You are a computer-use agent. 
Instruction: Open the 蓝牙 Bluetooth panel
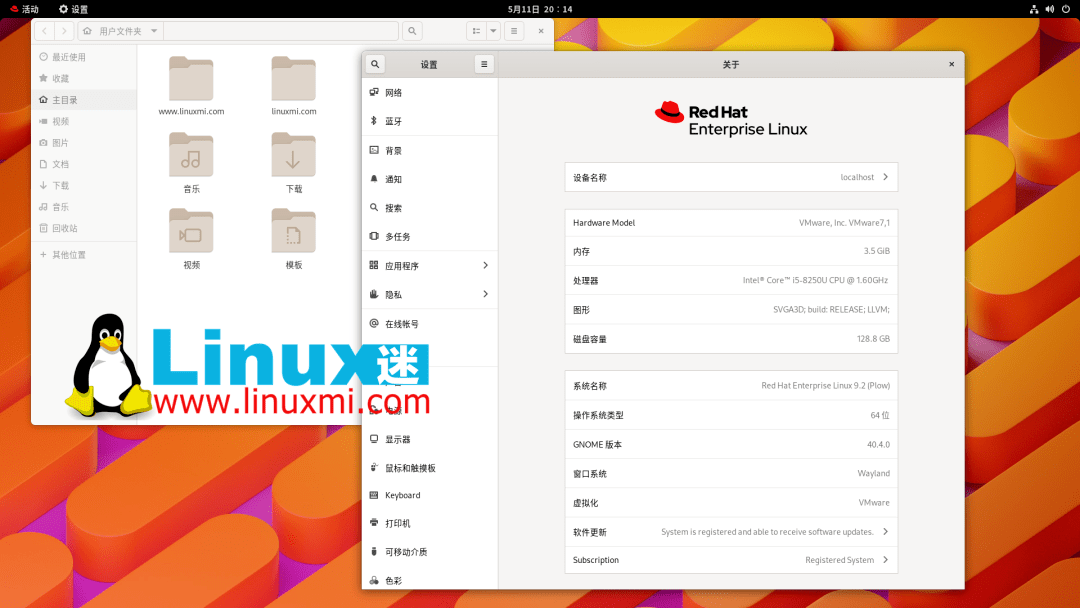[430, 121]
